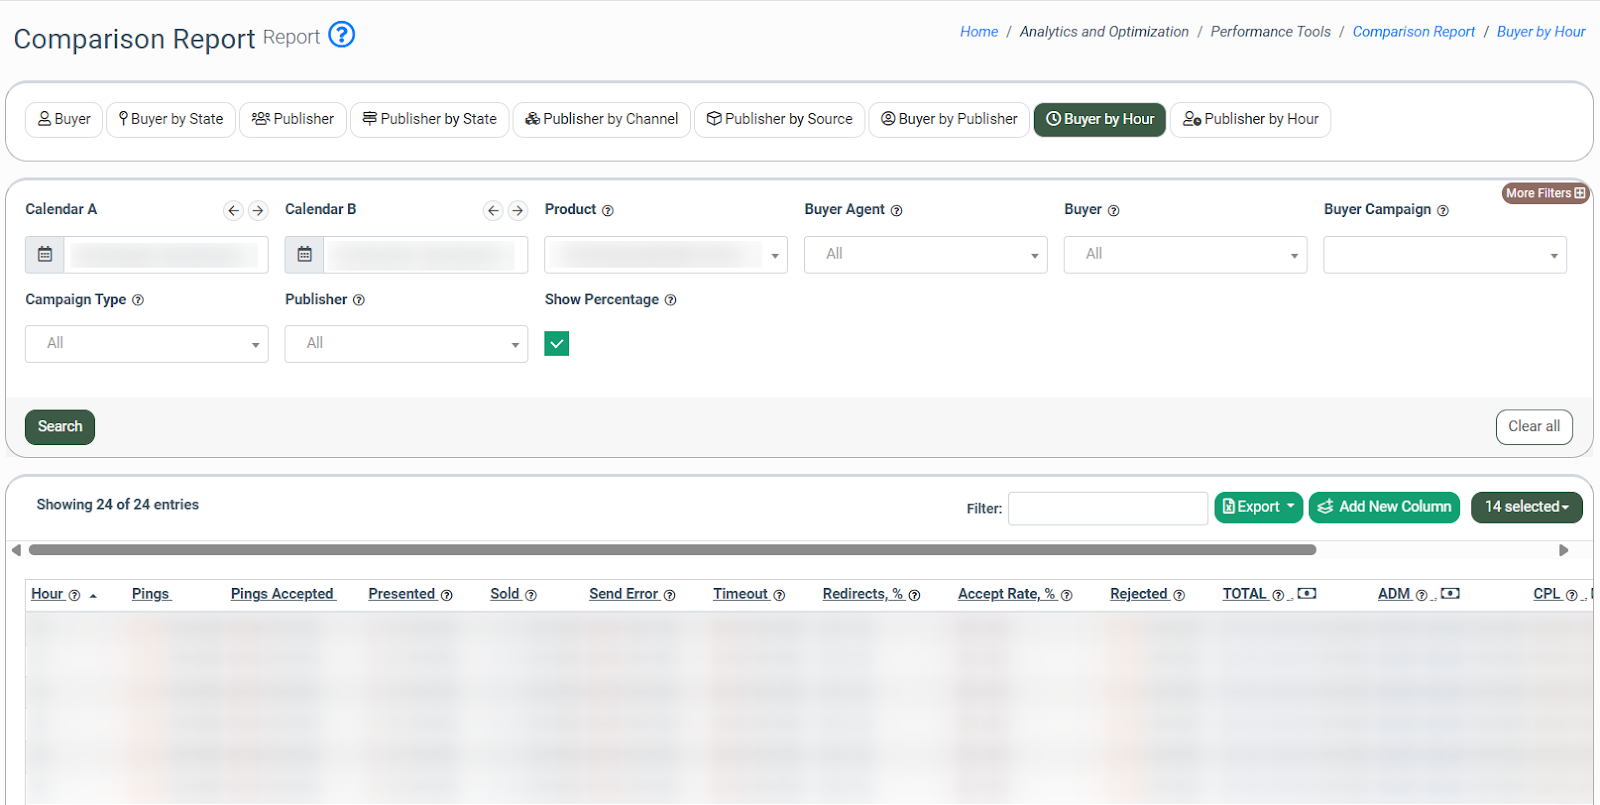
Task: Open the 14 selected columns dropdown
Action: 1526,507
